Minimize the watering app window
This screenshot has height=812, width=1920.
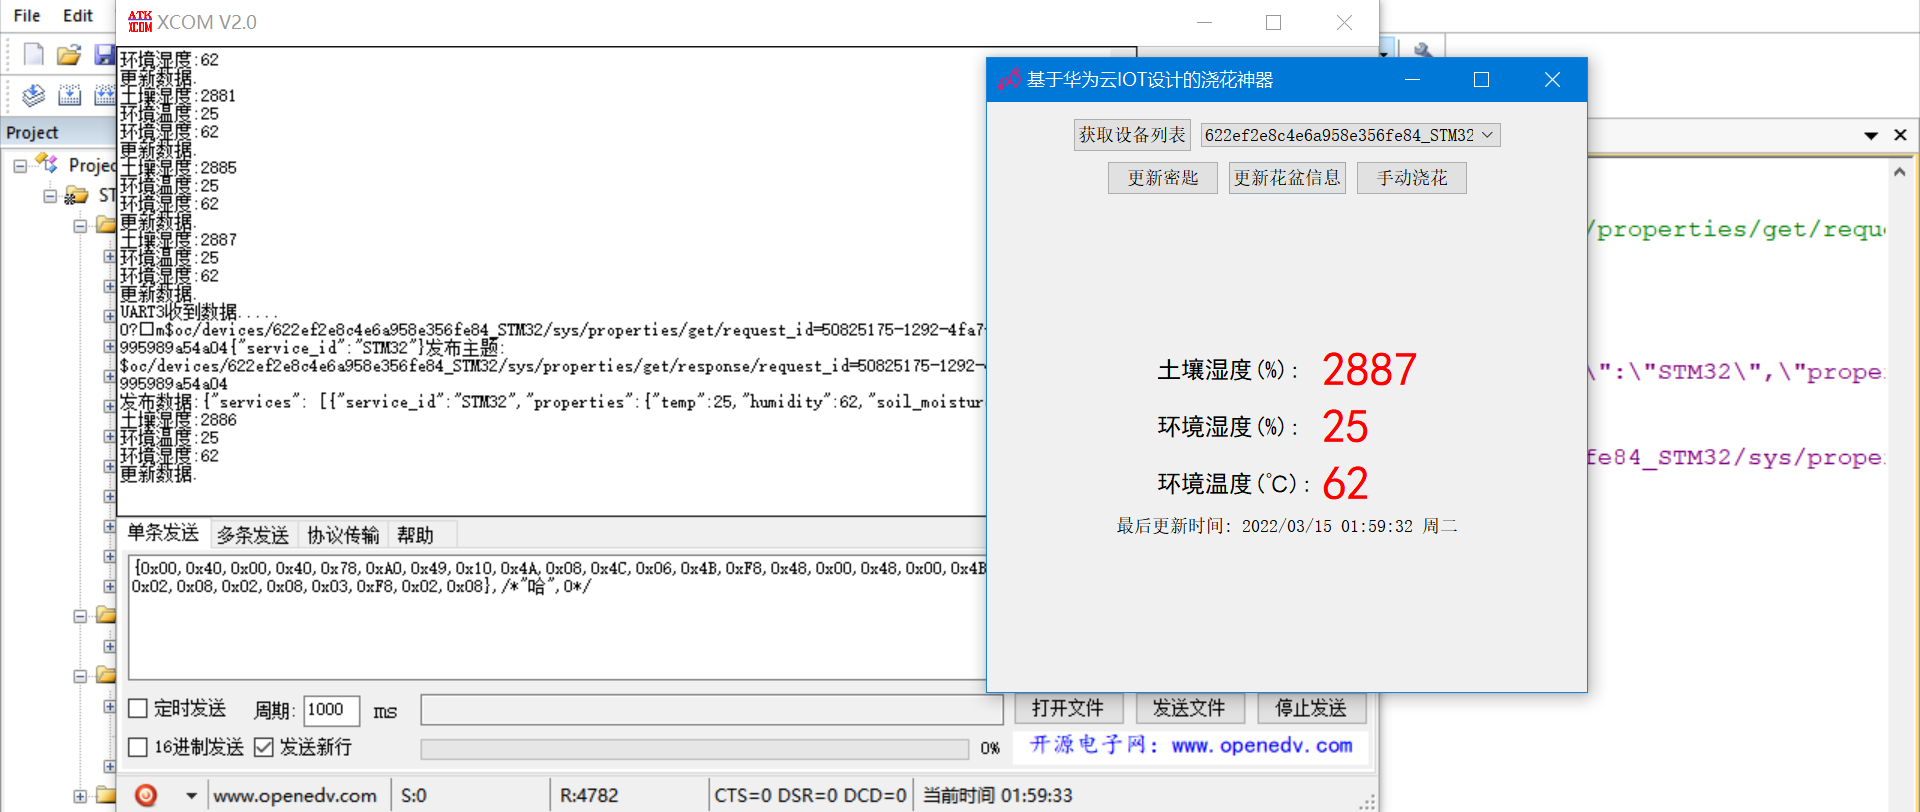[x=1412, y=80]
